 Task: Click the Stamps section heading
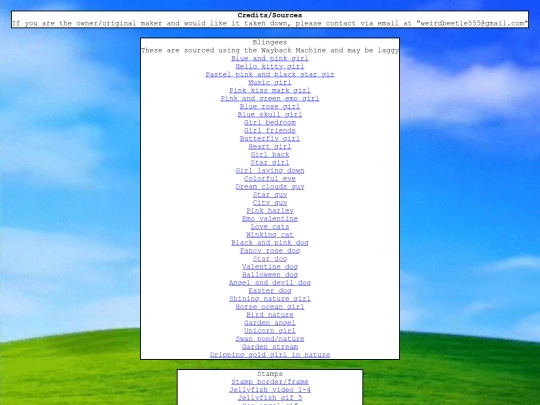click(x=270, y=374)
